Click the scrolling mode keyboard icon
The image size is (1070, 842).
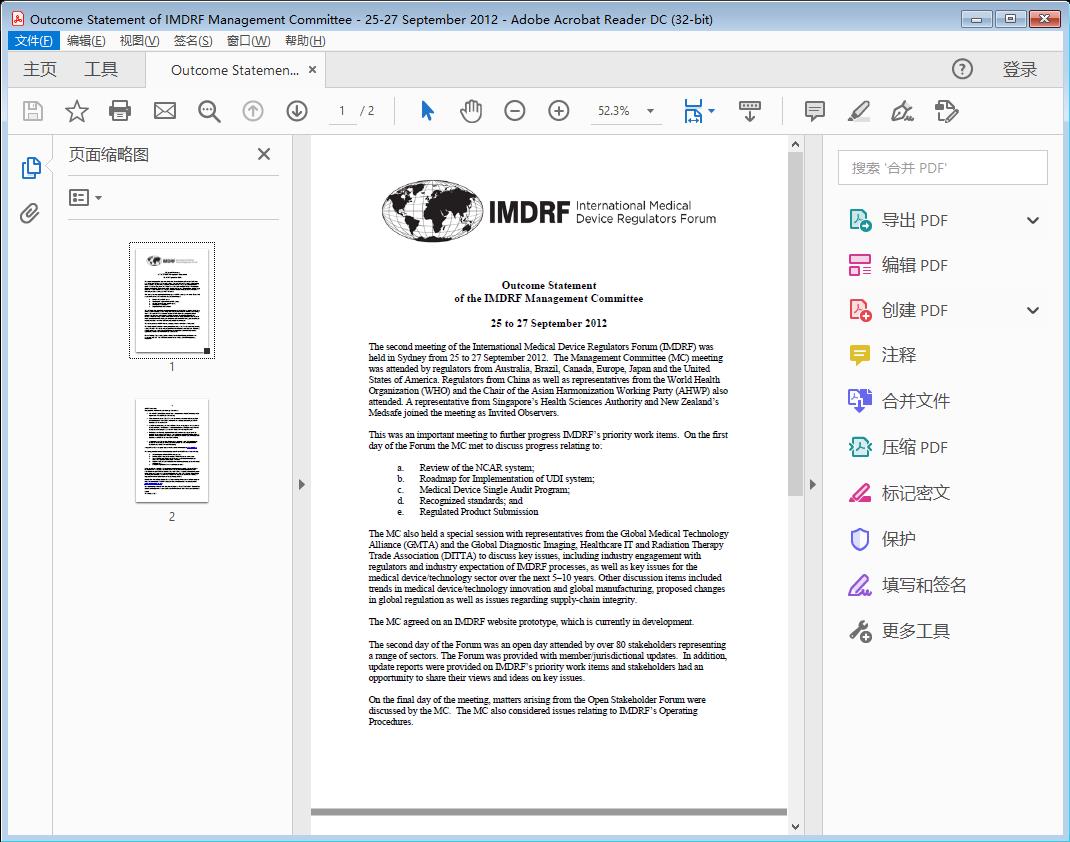click(749, 111)
